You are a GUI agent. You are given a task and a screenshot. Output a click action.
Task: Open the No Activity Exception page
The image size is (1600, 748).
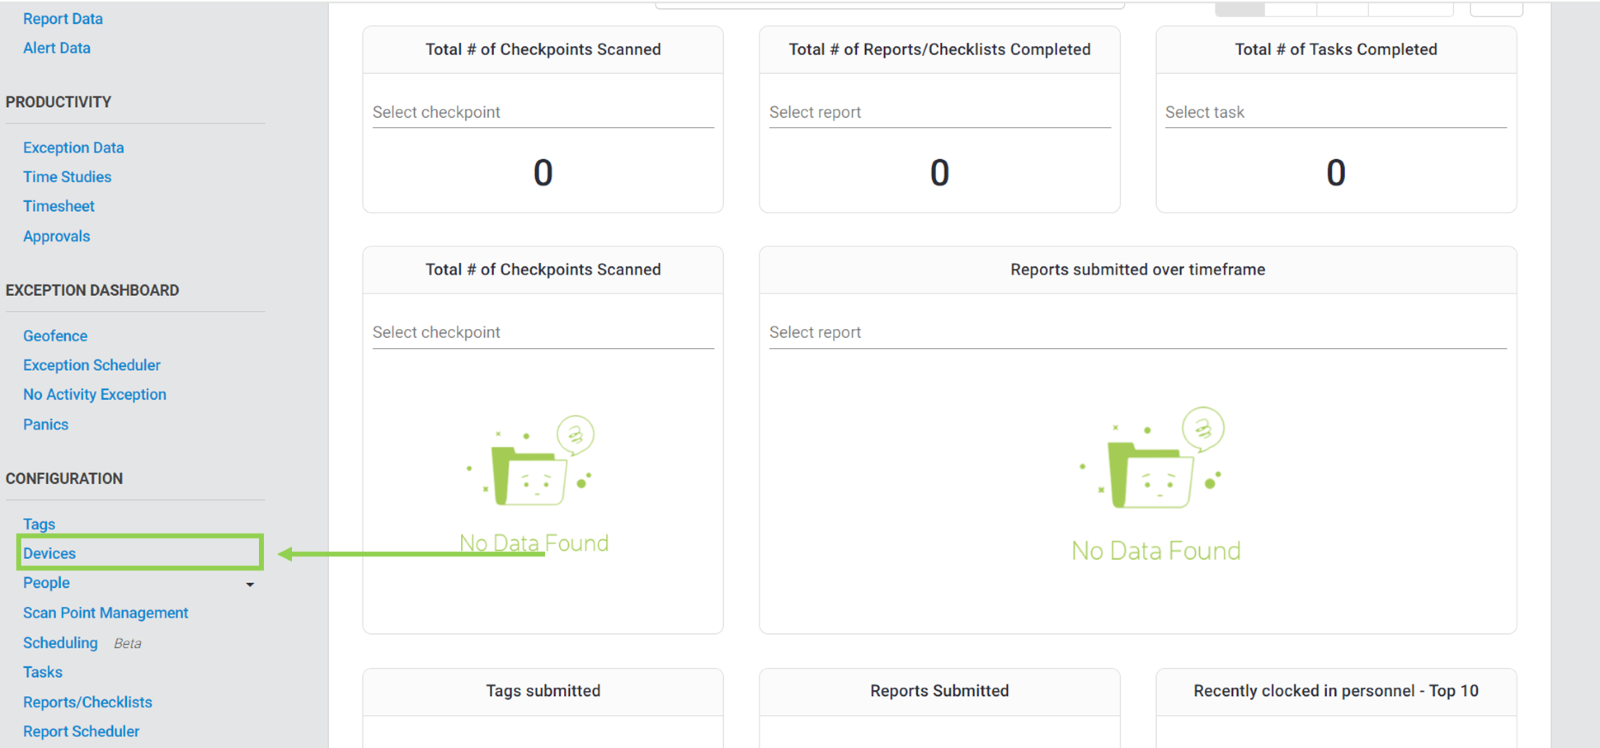pos(95,394)
